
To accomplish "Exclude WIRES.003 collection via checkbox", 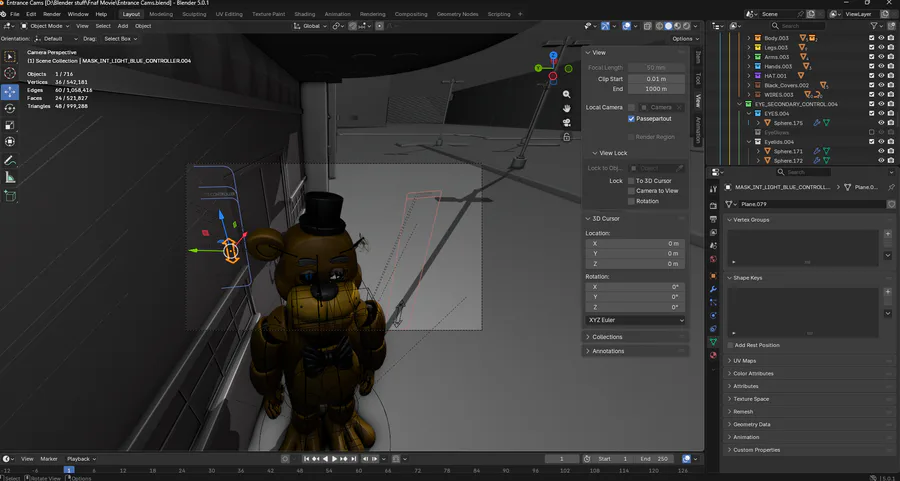I will (872, 95).
